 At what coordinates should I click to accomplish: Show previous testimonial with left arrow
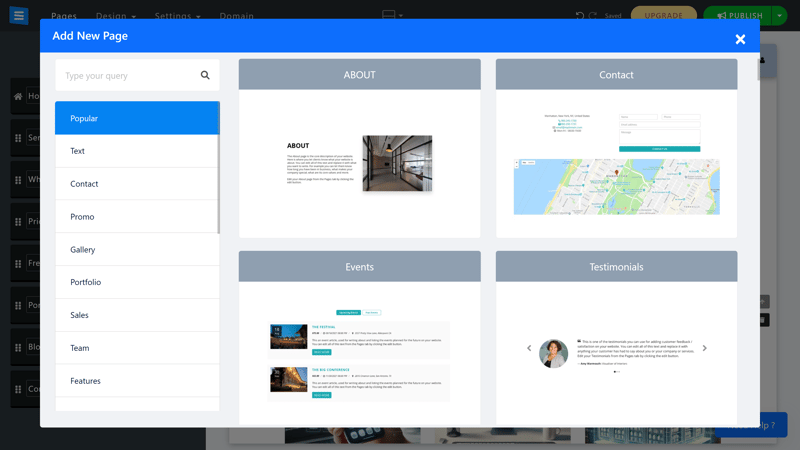point(529,348)
